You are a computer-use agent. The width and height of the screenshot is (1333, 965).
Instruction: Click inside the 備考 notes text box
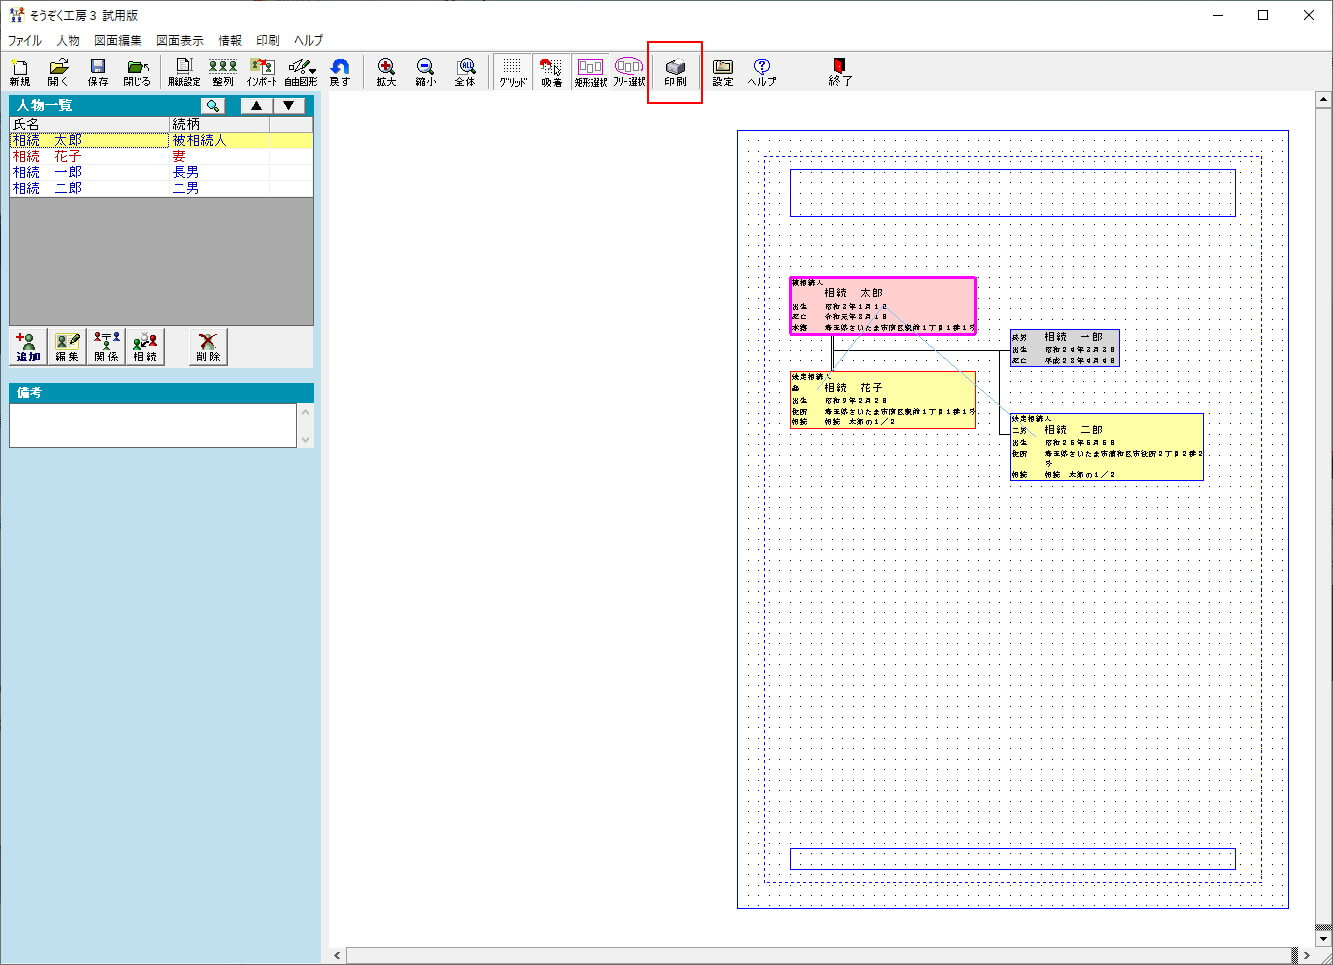click(x=152, y=425)
